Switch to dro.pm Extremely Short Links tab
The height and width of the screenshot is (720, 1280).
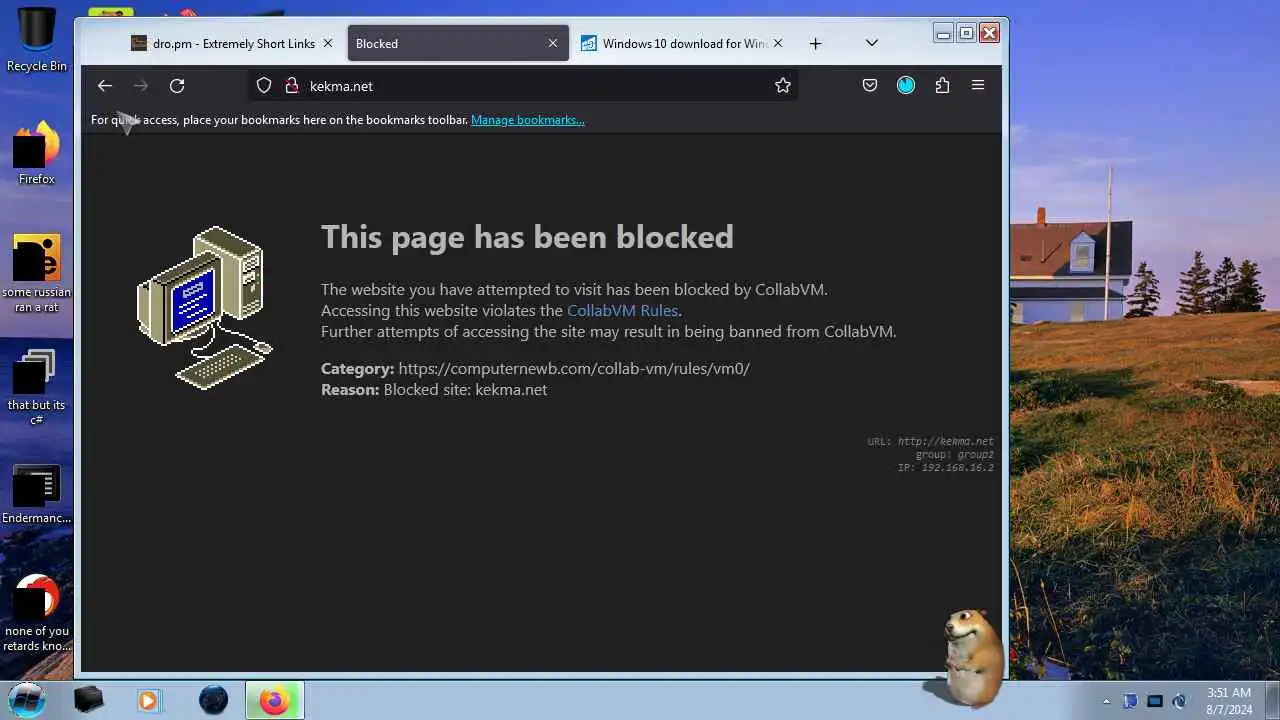pyautogui.click(x=234, y=44)
